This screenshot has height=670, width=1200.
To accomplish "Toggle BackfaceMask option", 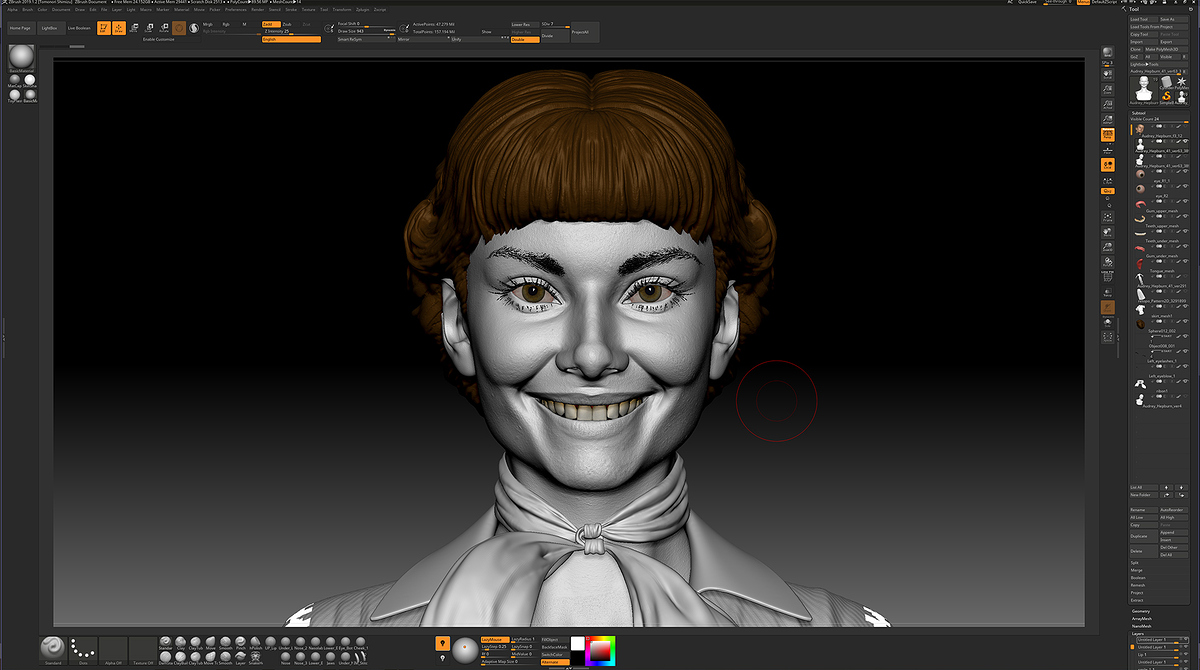I will pos(555,647).
